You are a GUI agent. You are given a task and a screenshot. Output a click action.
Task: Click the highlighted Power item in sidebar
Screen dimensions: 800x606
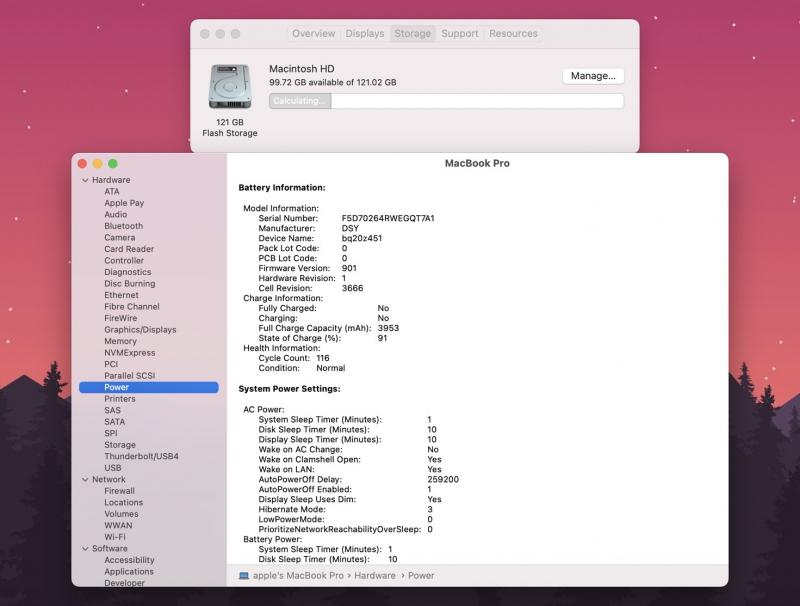pyautogui.click(x=148, y=387)
